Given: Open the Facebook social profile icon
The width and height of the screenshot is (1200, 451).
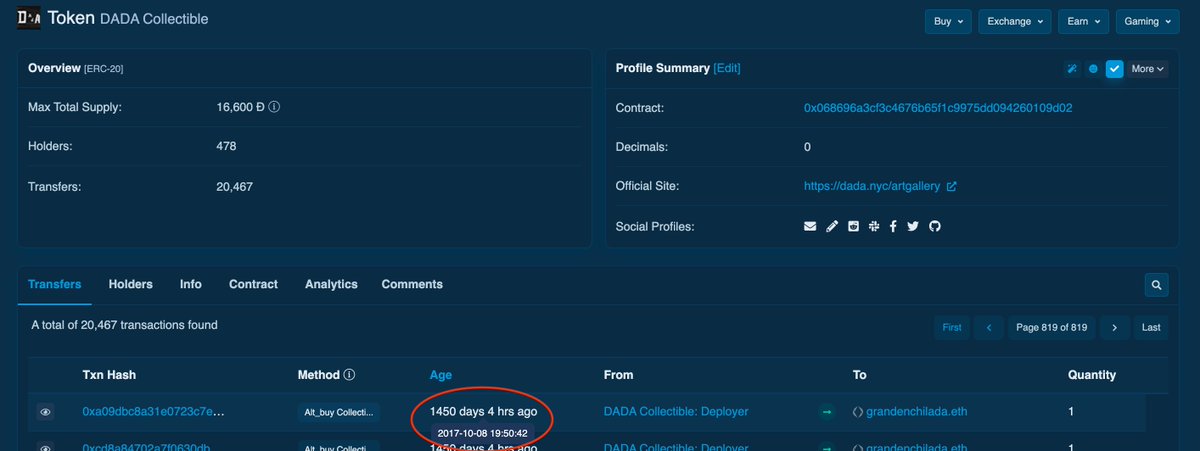Looking at the screenshot, I should [x=893, y=227].
